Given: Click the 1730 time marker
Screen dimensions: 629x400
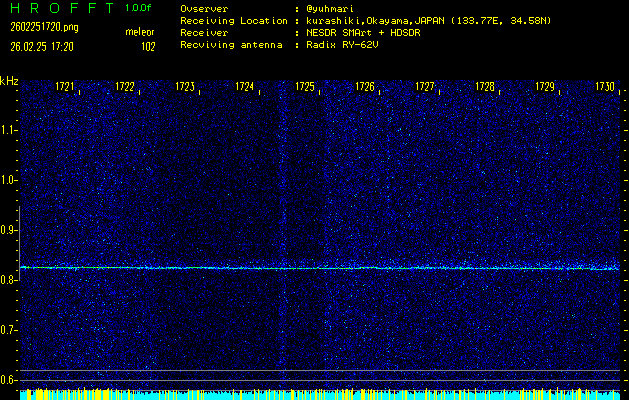Looking at the screenshot, I should [x=605, y=88].
